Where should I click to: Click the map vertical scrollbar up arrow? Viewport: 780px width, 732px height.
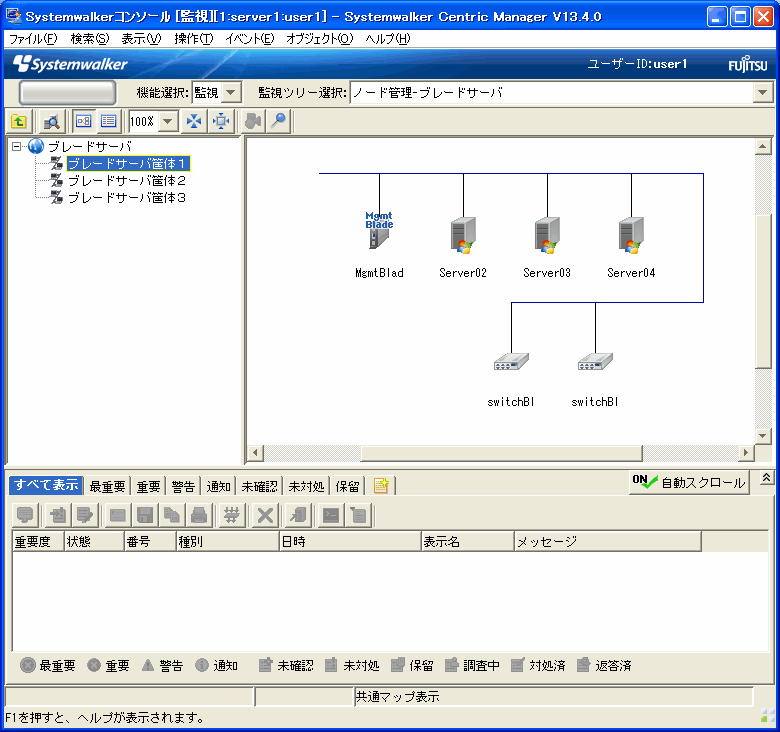point(763,146)
